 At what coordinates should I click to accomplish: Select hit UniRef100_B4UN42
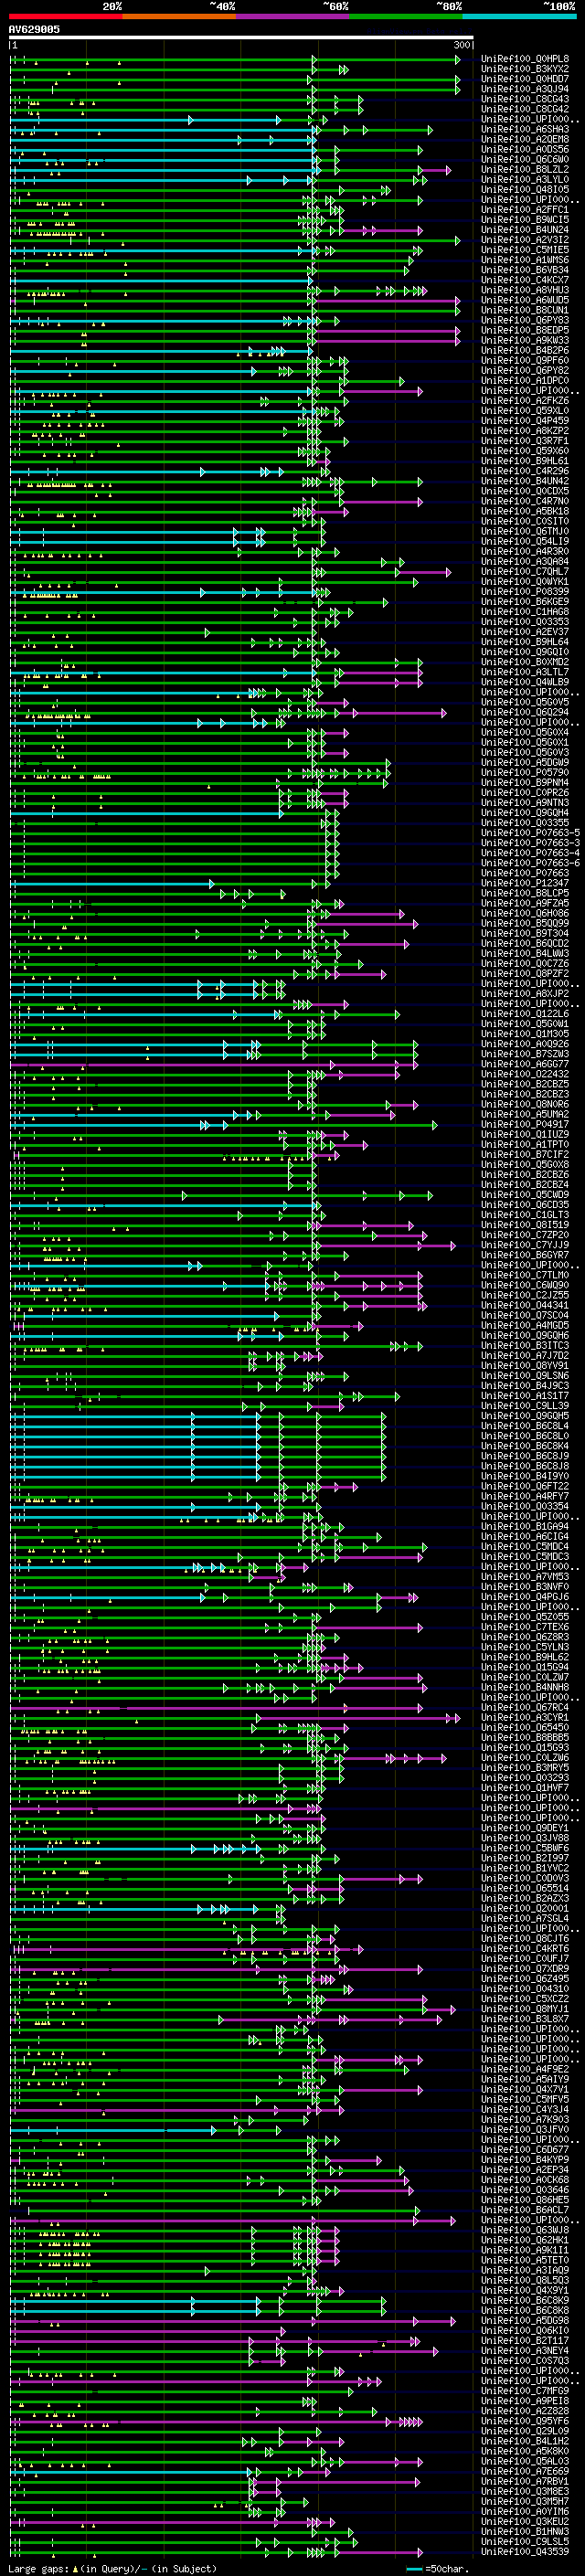pos(525,481)
